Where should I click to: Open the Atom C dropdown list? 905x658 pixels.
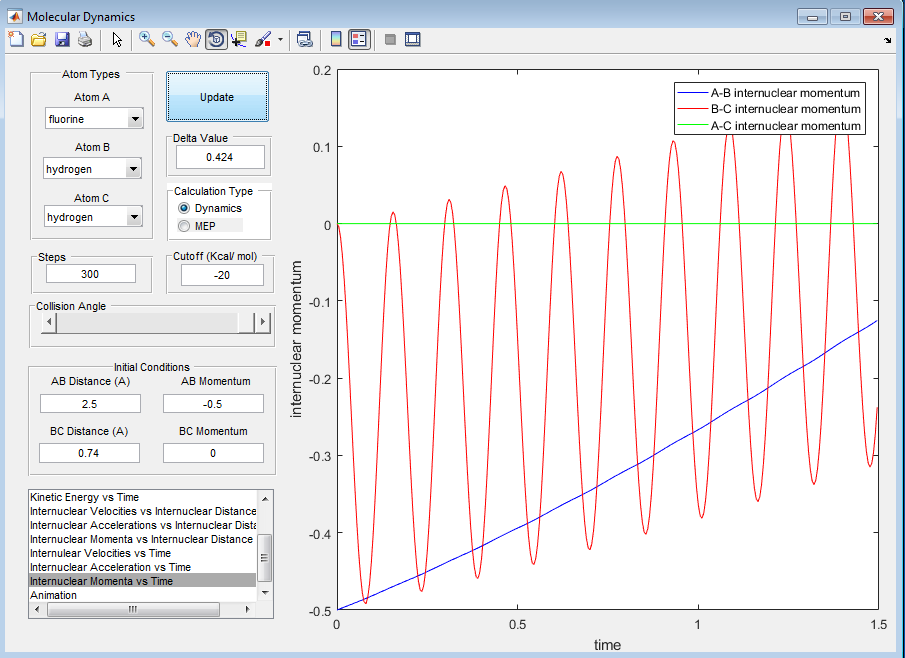(135, 217)
